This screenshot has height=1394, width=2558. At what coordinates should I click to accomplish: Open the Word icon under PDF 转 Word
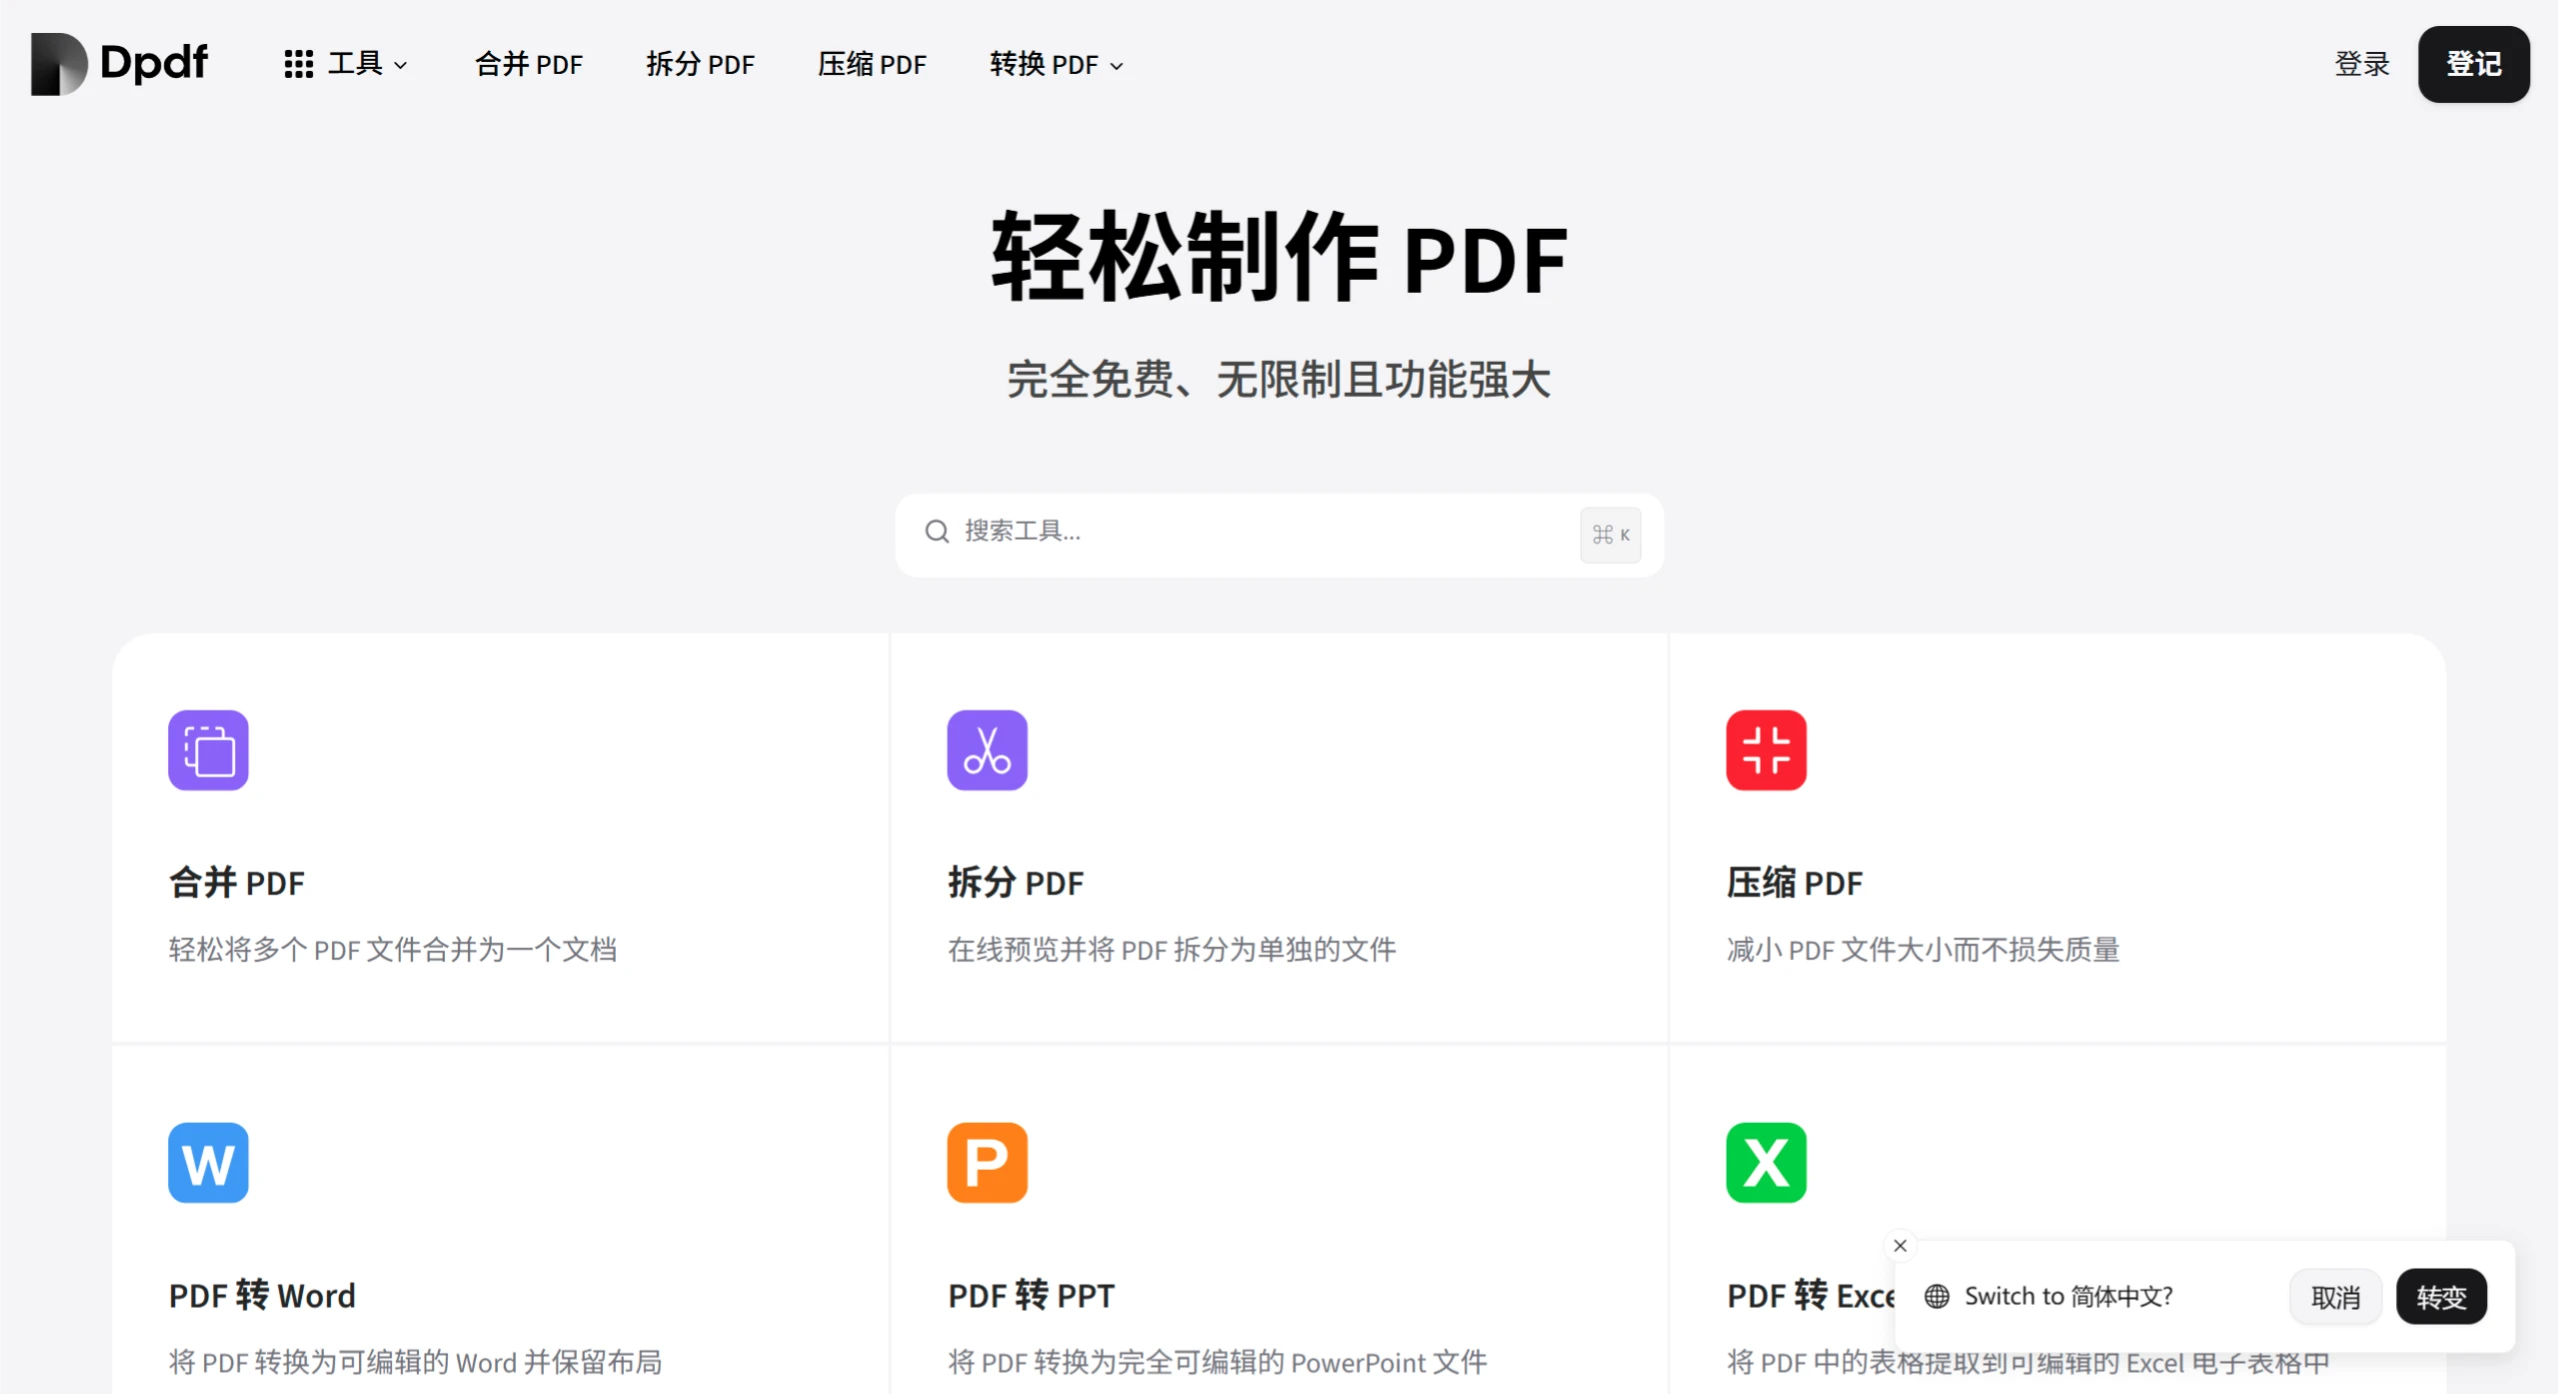pyautogui.click(x=207, y=1161)
